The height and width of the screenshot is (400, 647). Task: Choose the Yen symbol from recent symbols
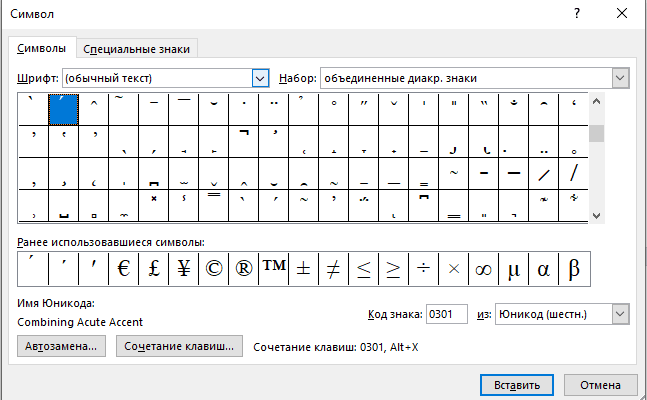point(184,269)
